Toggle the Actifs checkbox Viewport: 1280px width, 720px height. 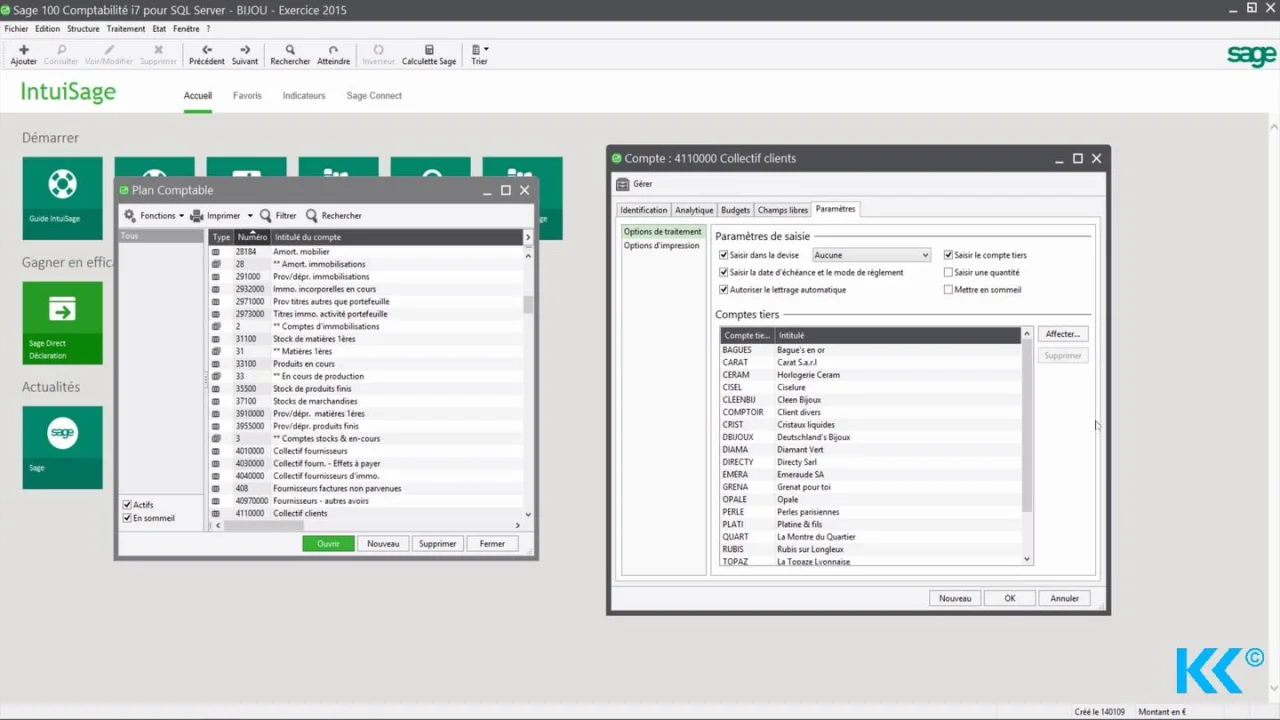tap(127, 505)
